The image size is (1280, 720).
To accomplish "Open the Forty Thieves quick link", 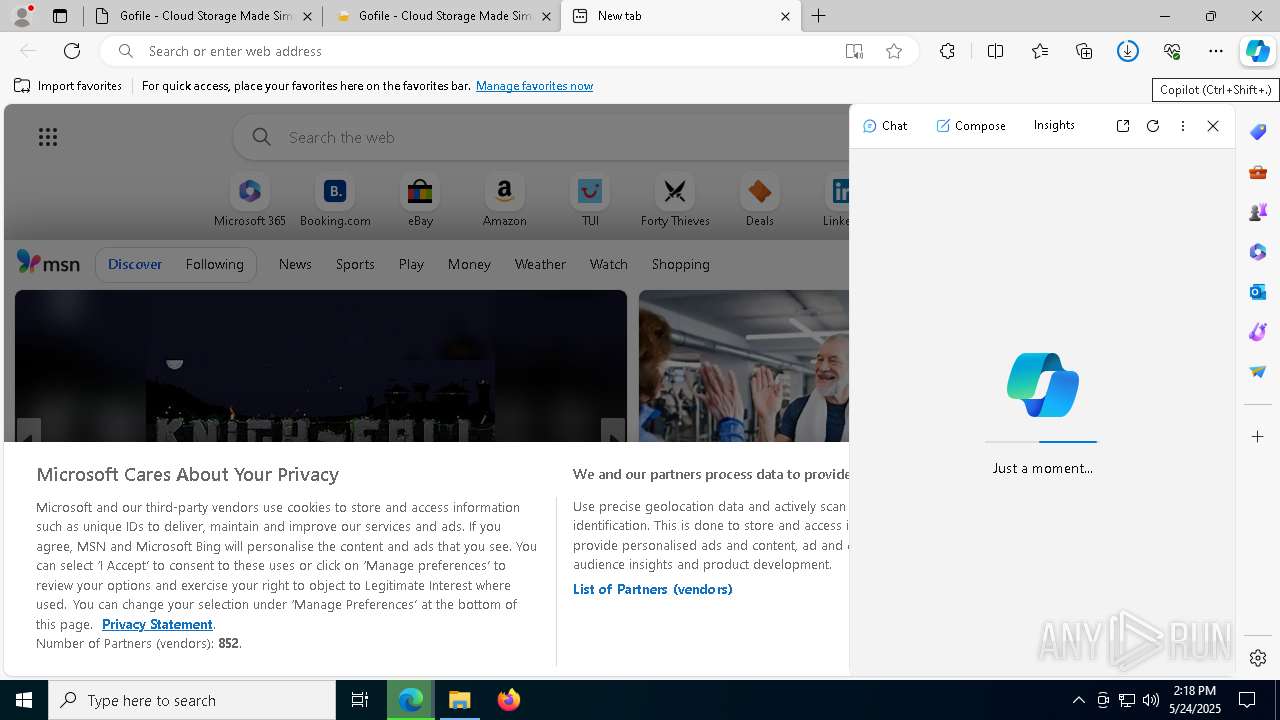I will (x=675, y=201).
